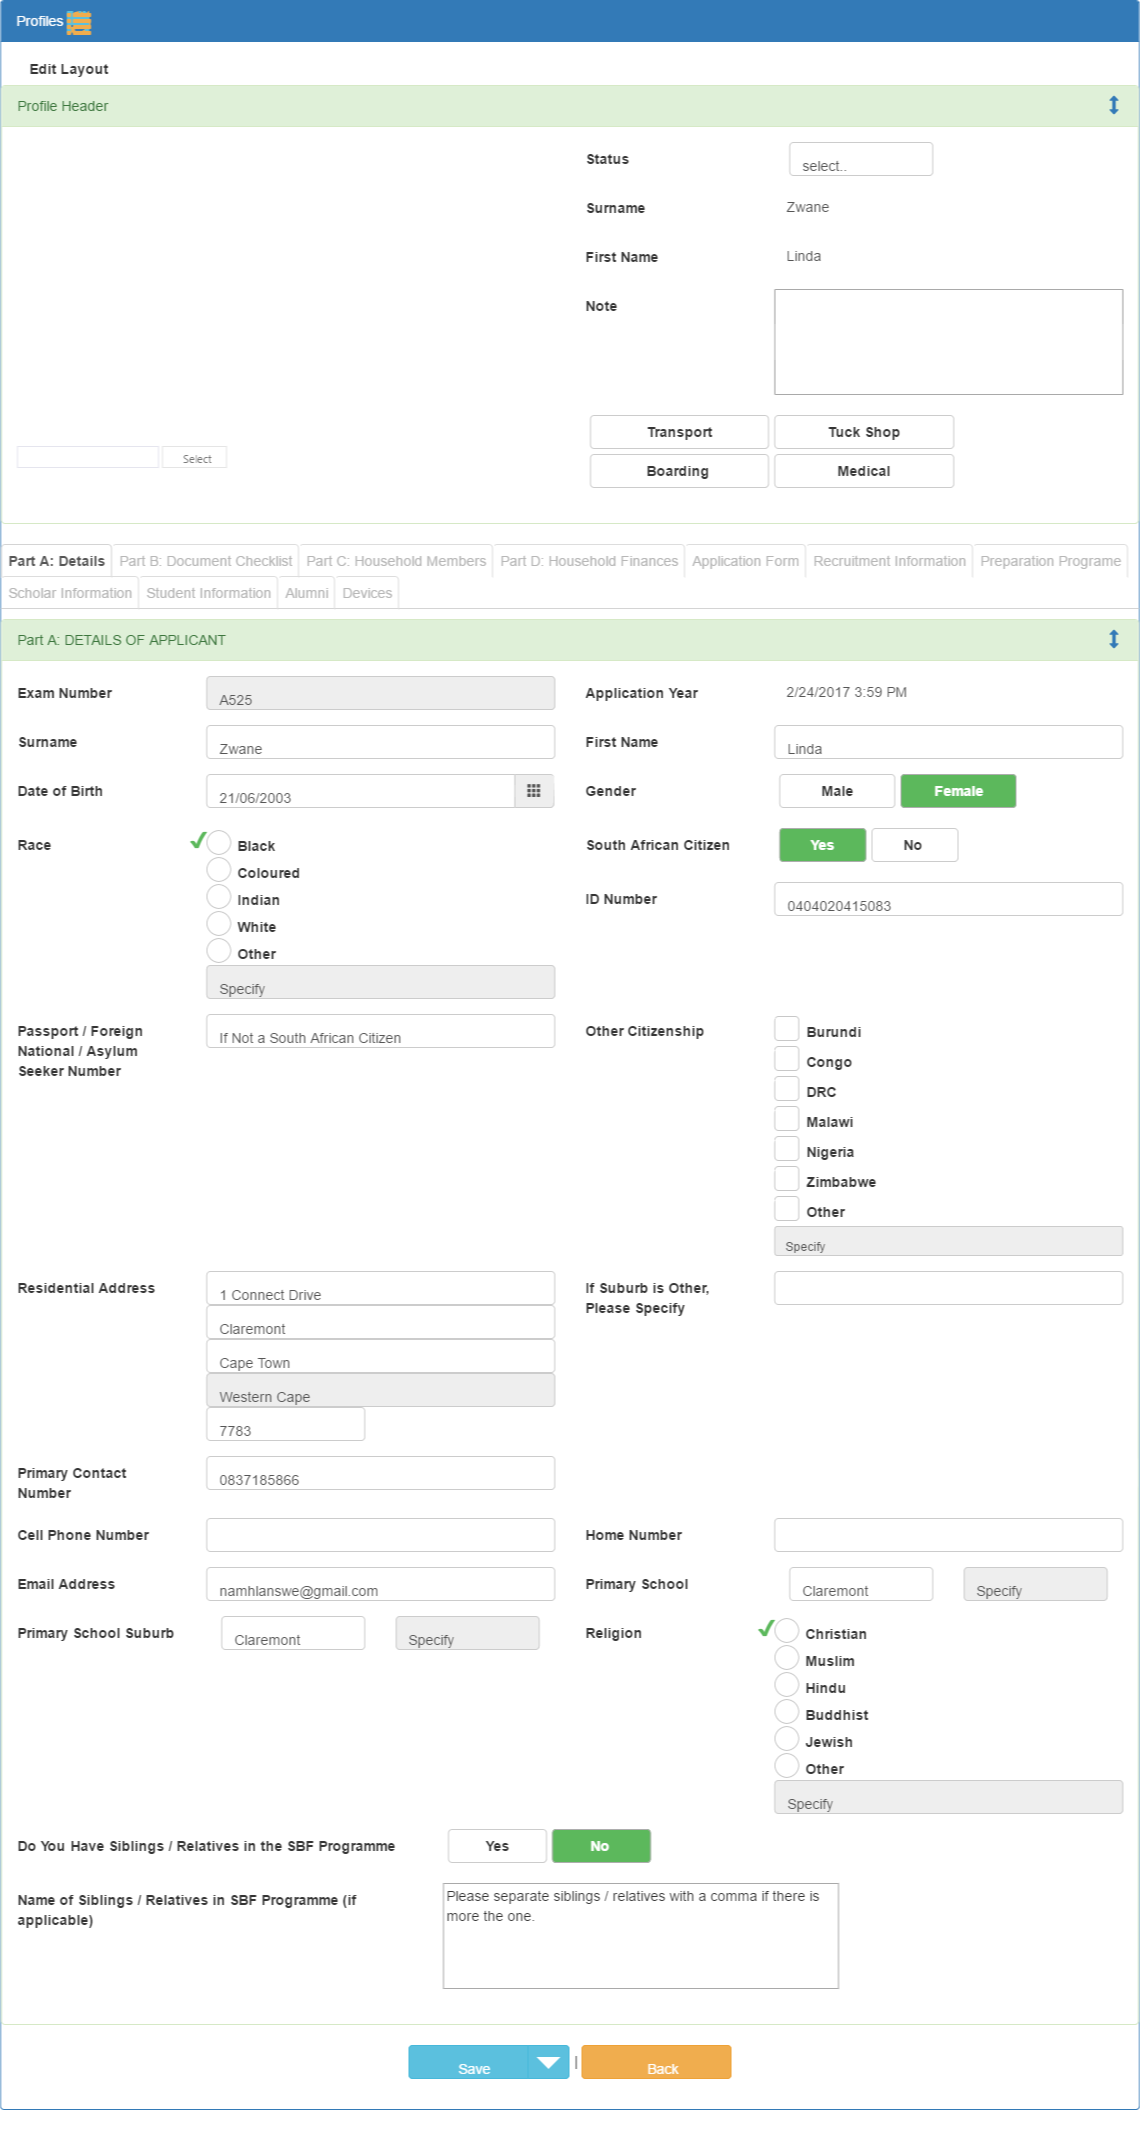
Task: Focus the Primary Contact Number field
Action: coord(380,1473)
